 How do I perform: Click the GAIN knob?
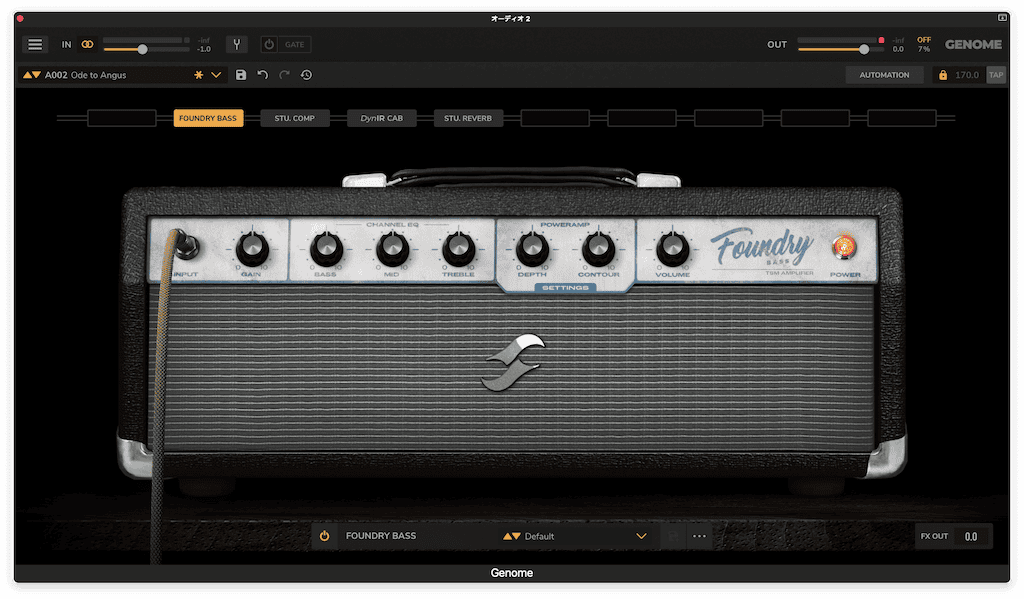coord(252,248)
